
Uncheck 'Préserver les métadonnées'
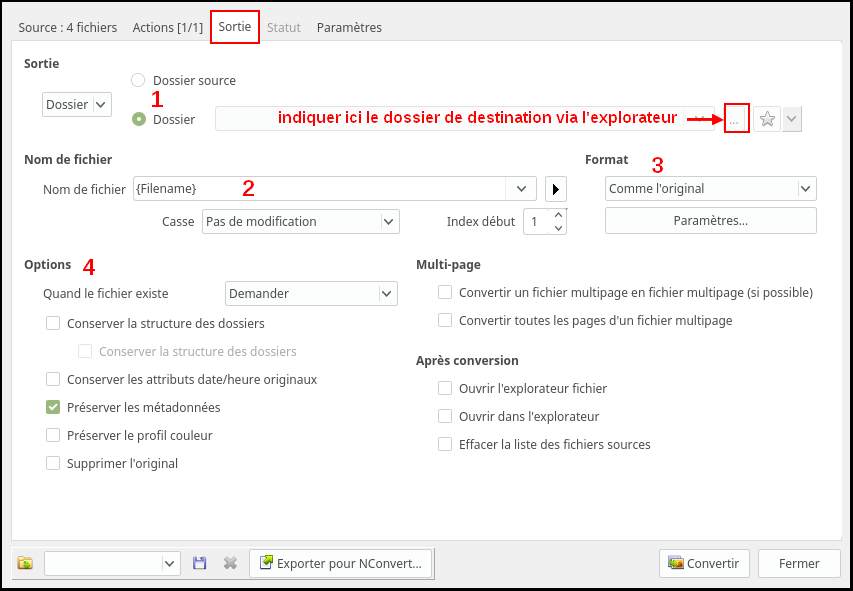click(x=53, y=407)
